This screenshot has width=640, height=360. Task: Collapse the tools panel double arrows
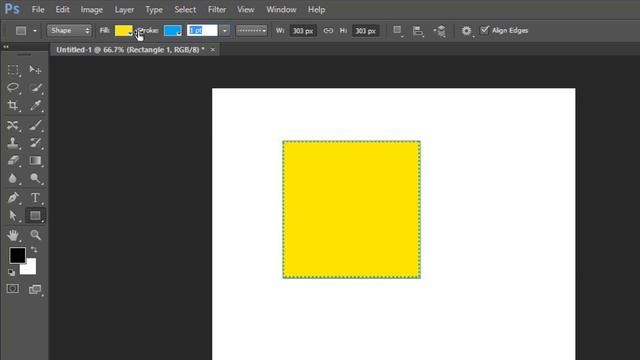click(6, 47)
